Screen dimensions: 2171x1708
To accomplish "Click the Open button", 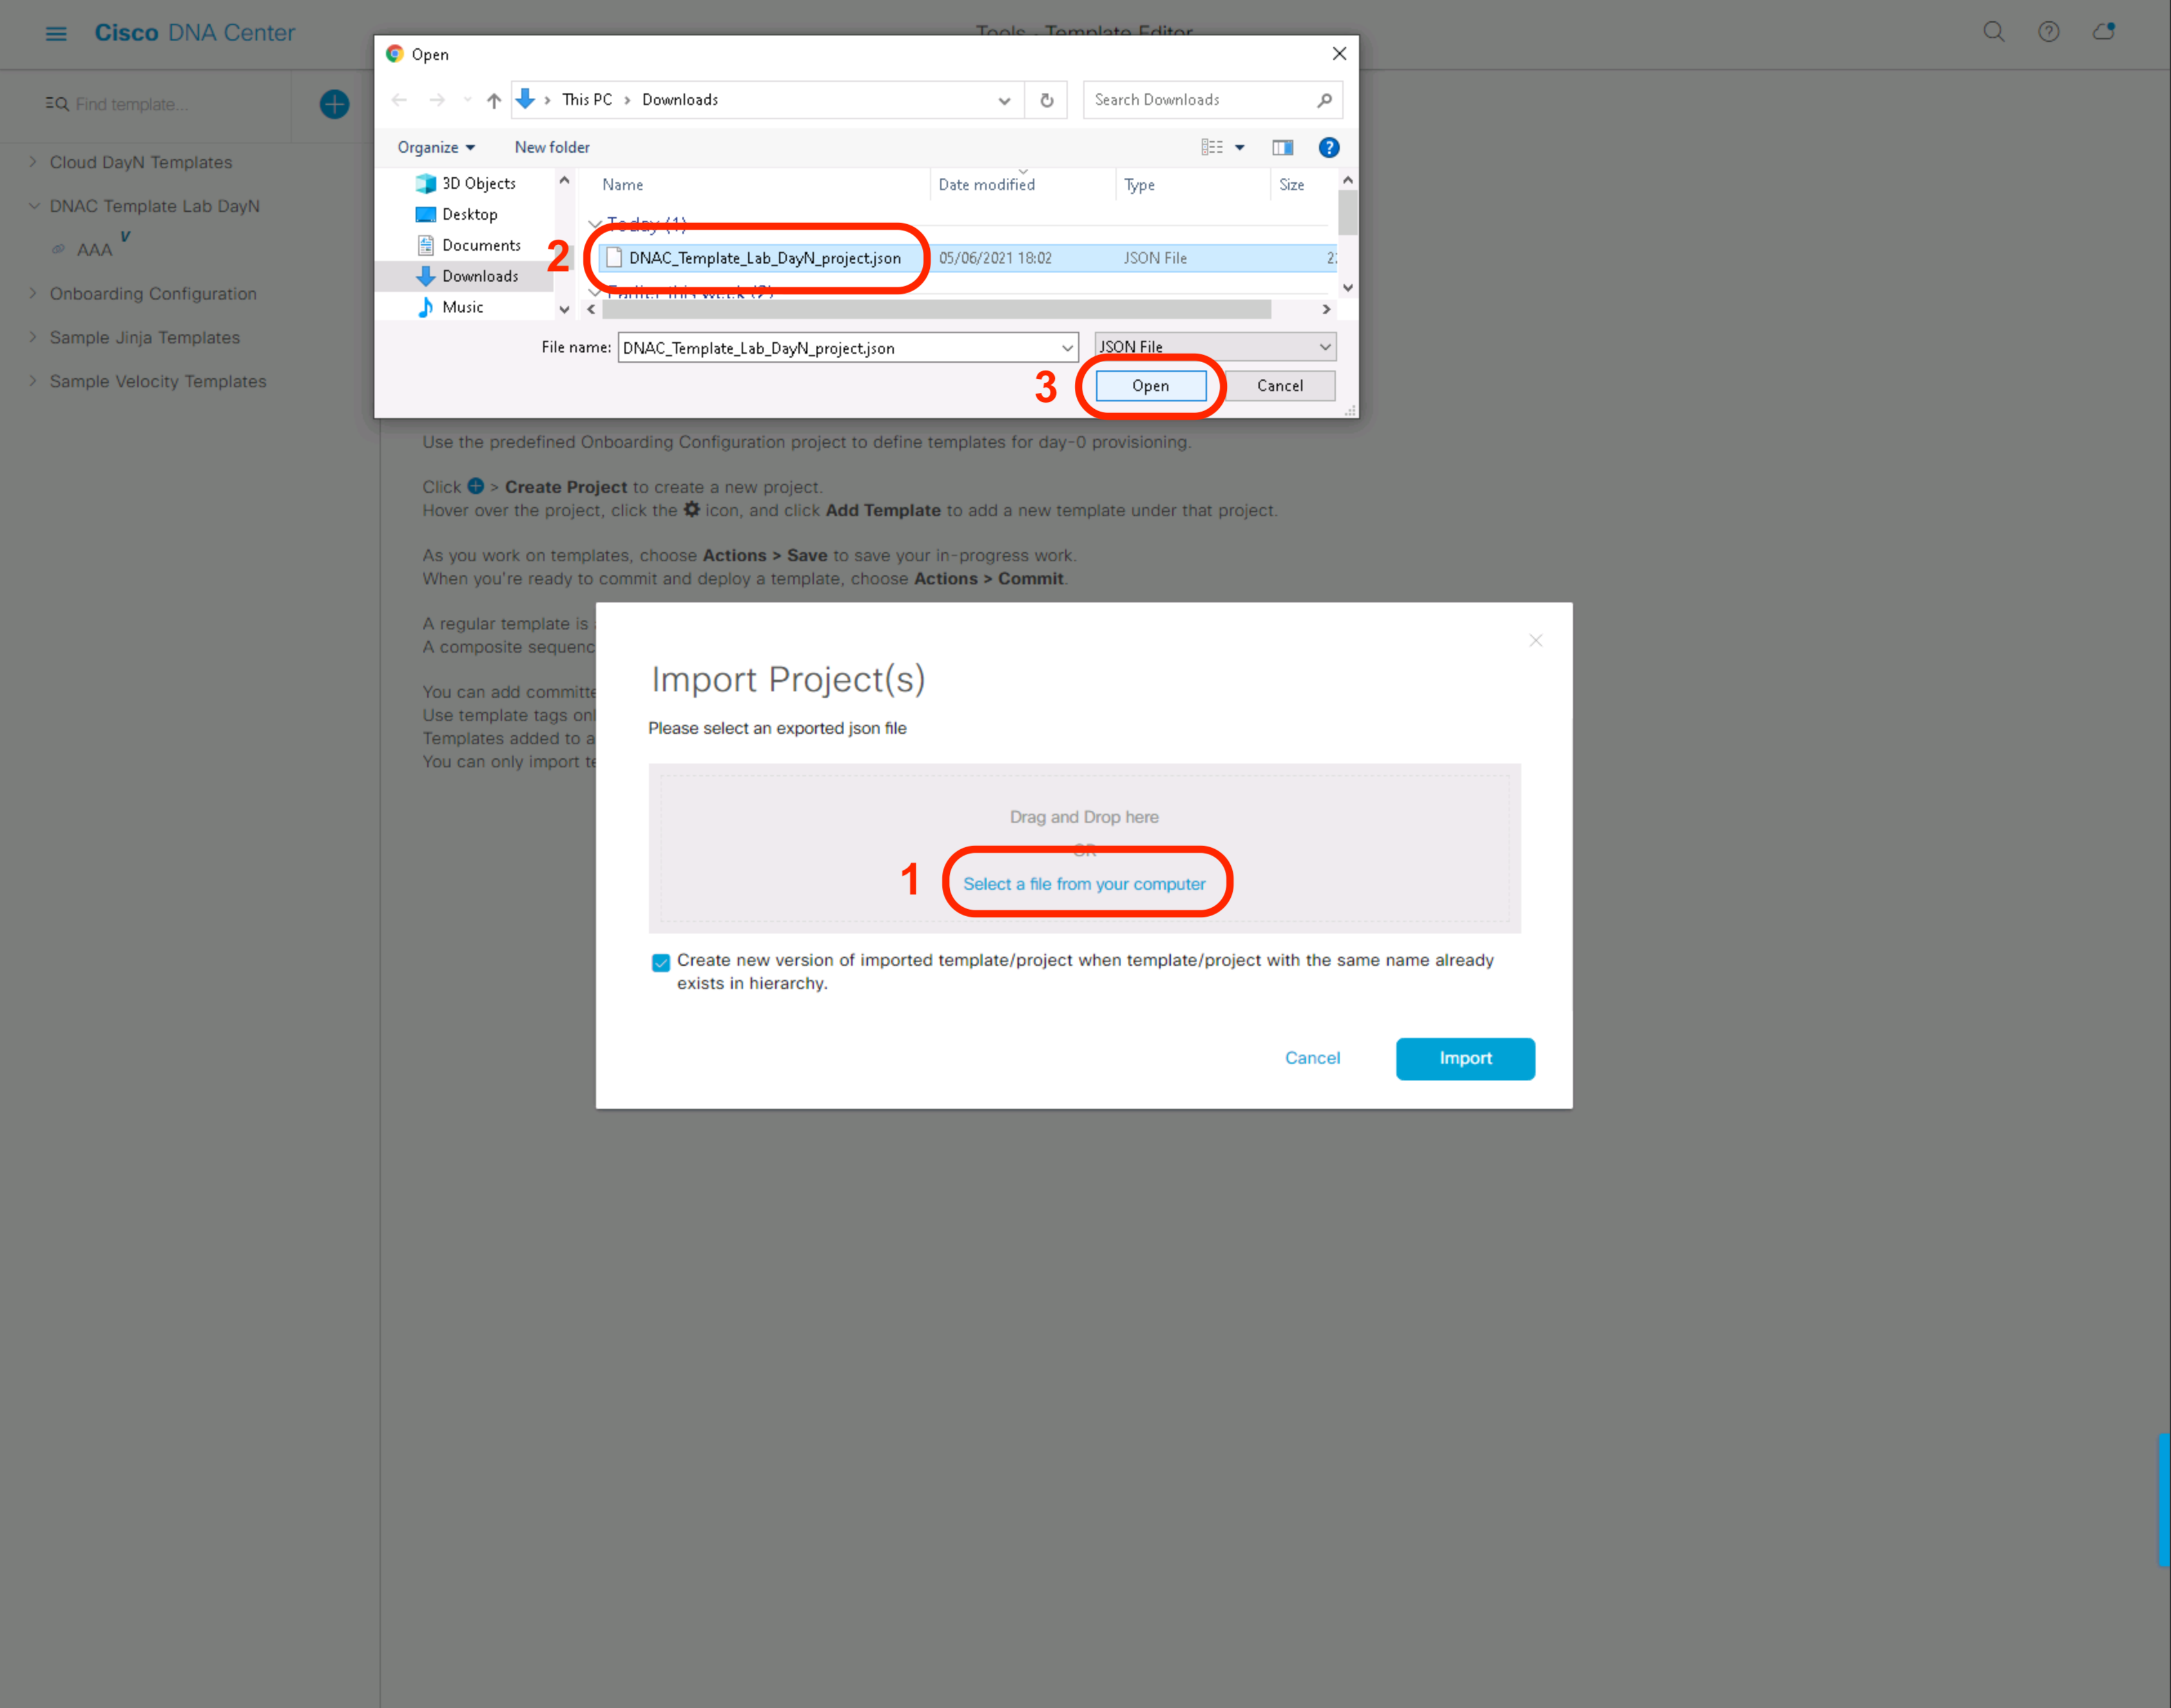I will [x=1150, y=386].
